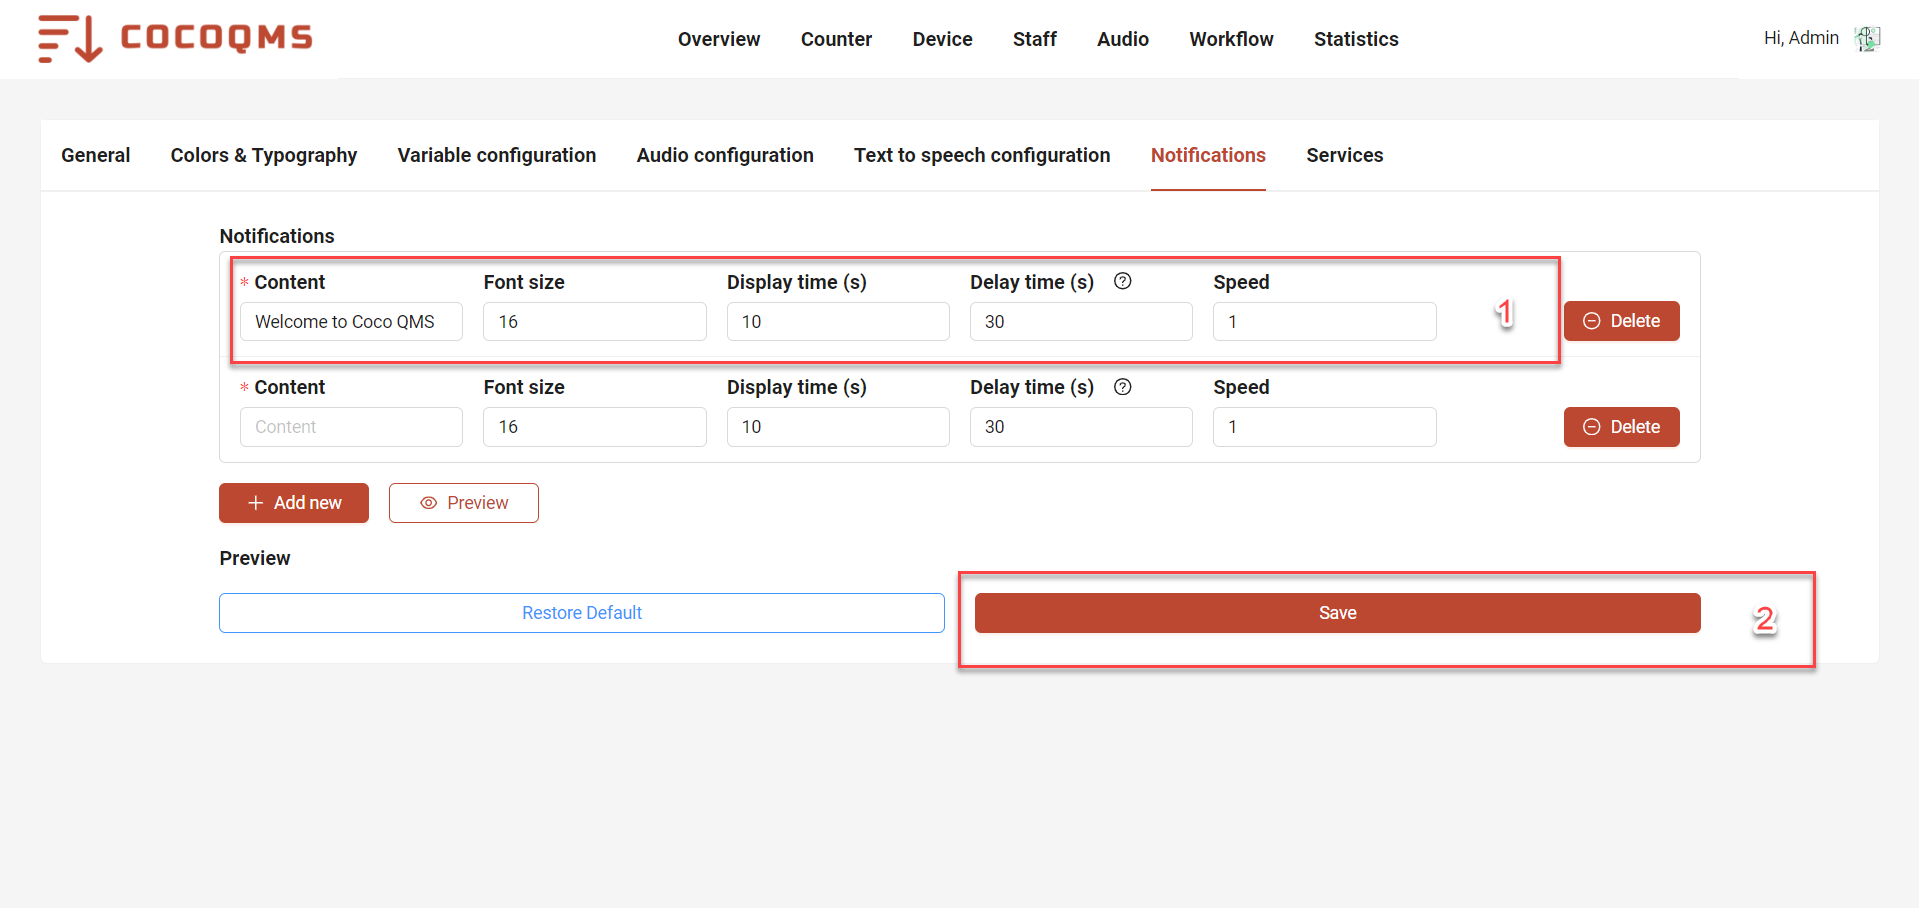Show help for second row Delay time
This screenshot has width=1919, height=908.
[x=1123, y=387]
